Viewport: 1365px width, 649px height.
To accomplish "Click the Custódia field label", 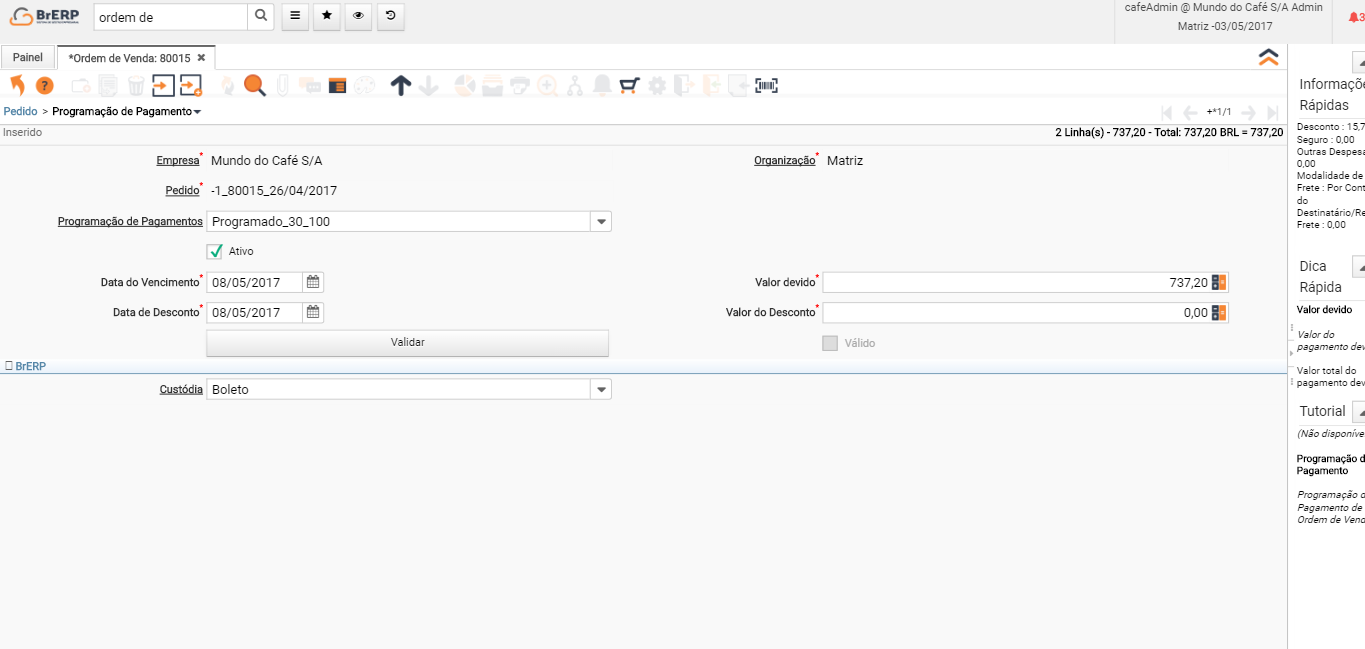I will [182, 390].
